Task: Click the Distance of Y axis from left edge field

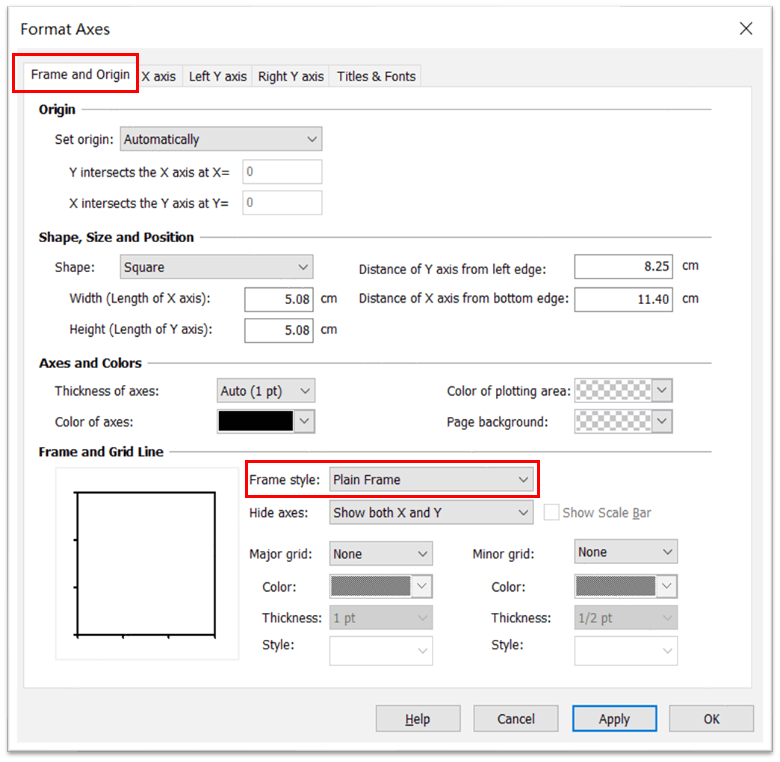Action: (623, 267)
